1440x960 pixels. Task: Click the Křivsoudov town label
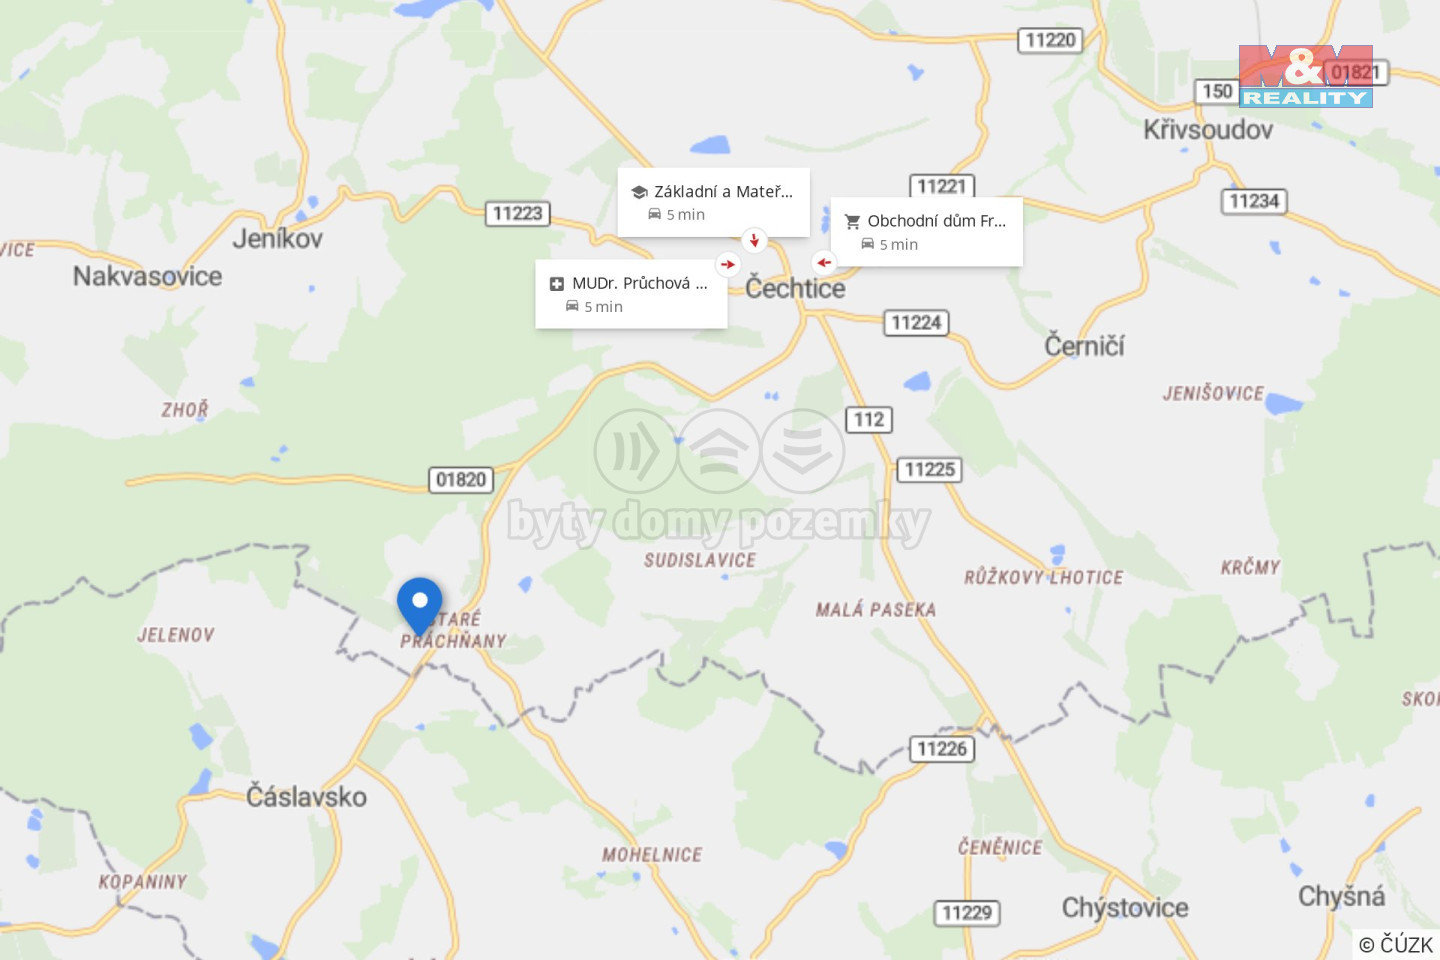[x=1208, y=130]
